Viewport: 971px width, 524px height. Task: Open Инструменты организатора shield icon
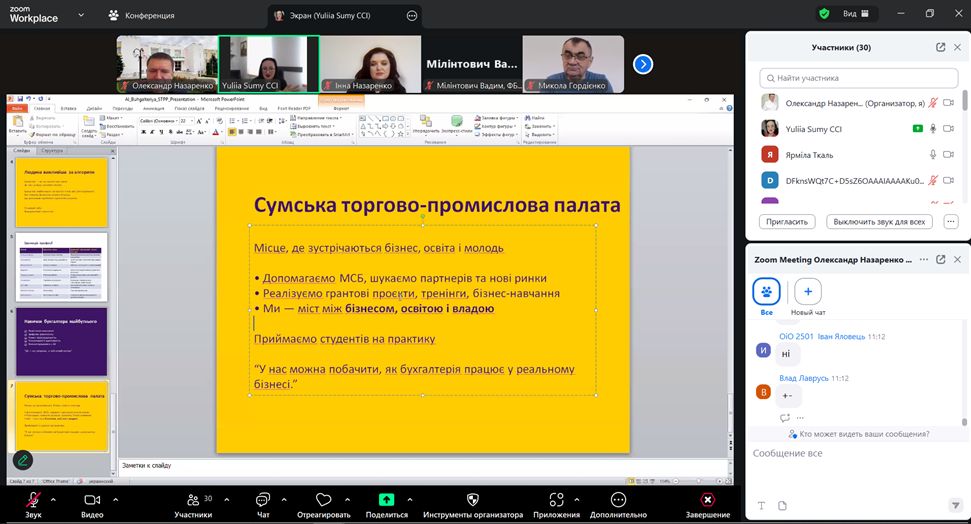(x=472, y=499)
